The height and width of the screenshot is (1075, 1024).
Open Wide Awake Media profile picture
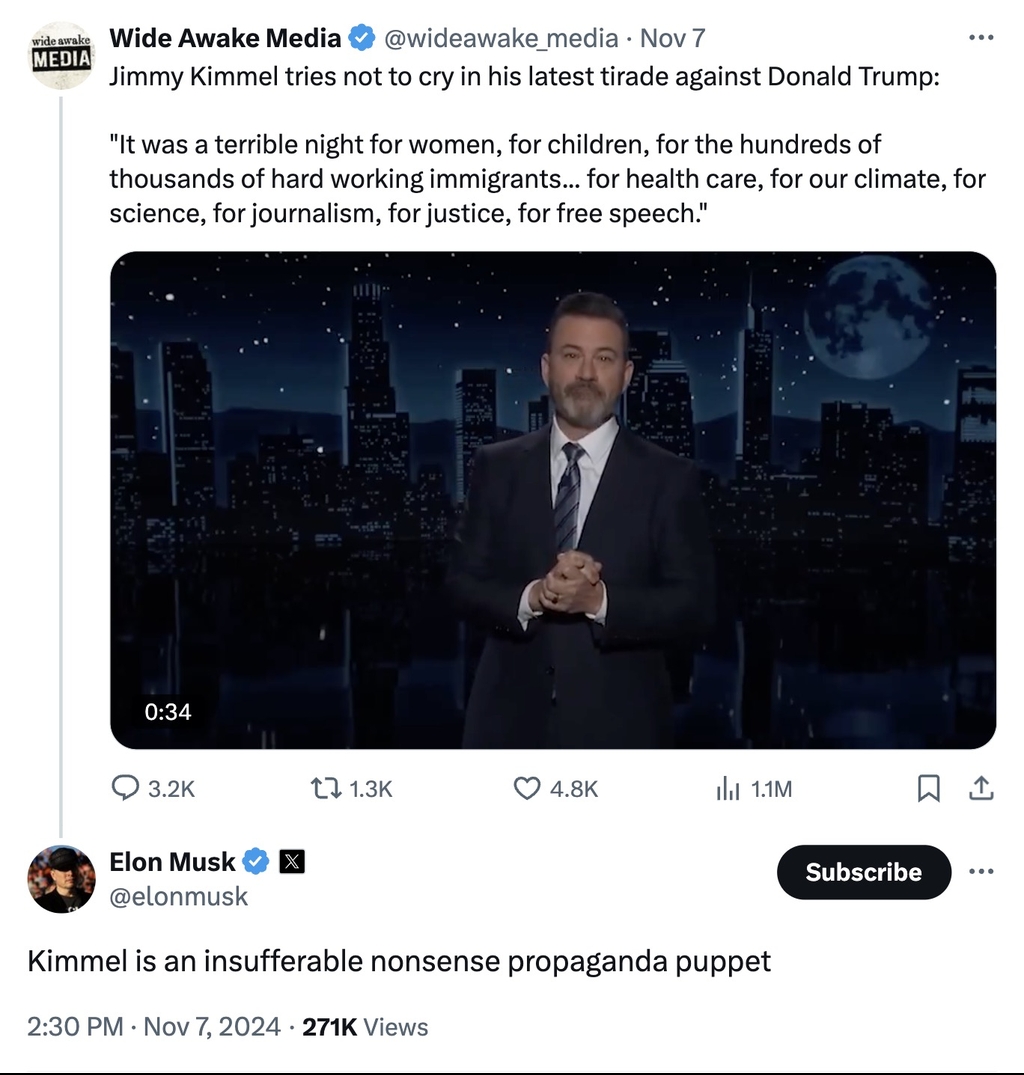tap(62, 57)
